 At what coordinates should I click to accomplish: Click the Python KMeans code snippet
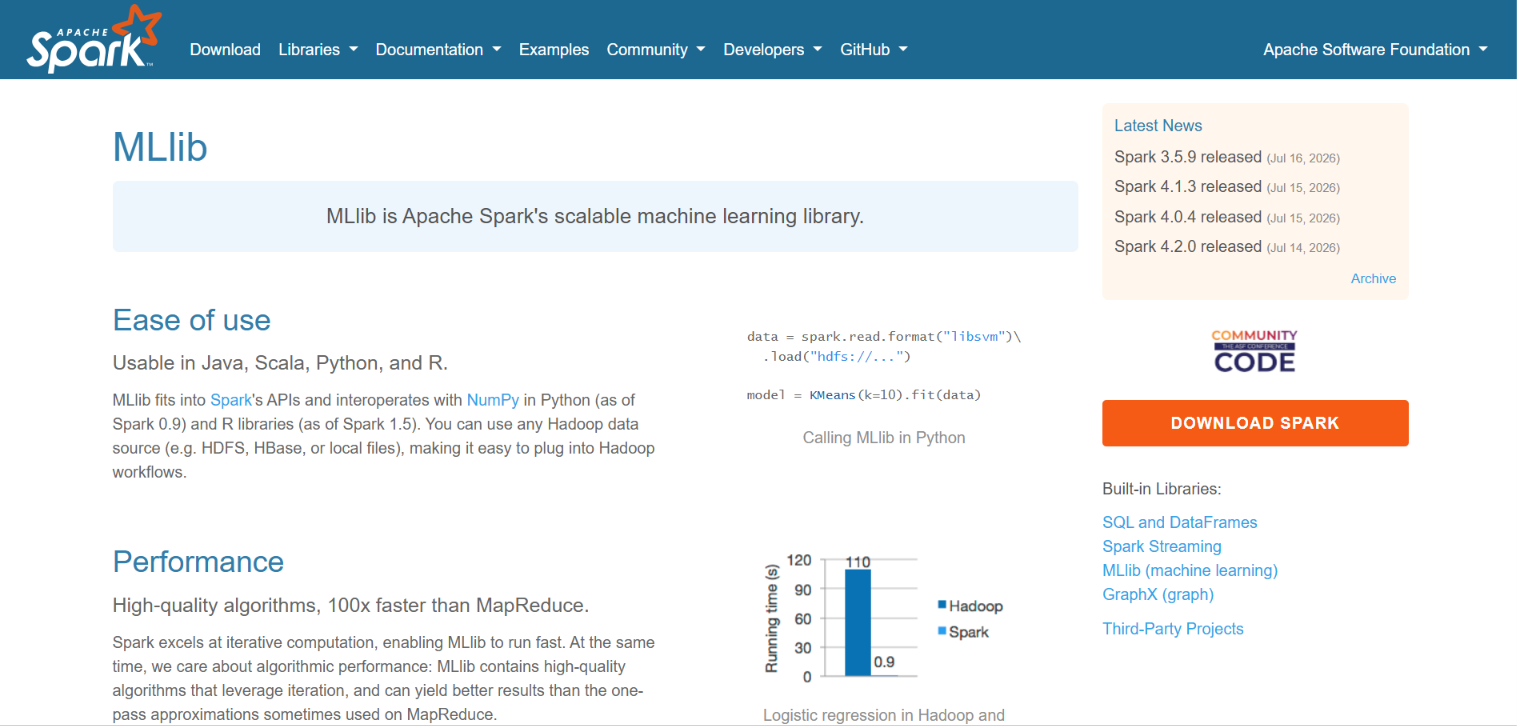point(884,366)
